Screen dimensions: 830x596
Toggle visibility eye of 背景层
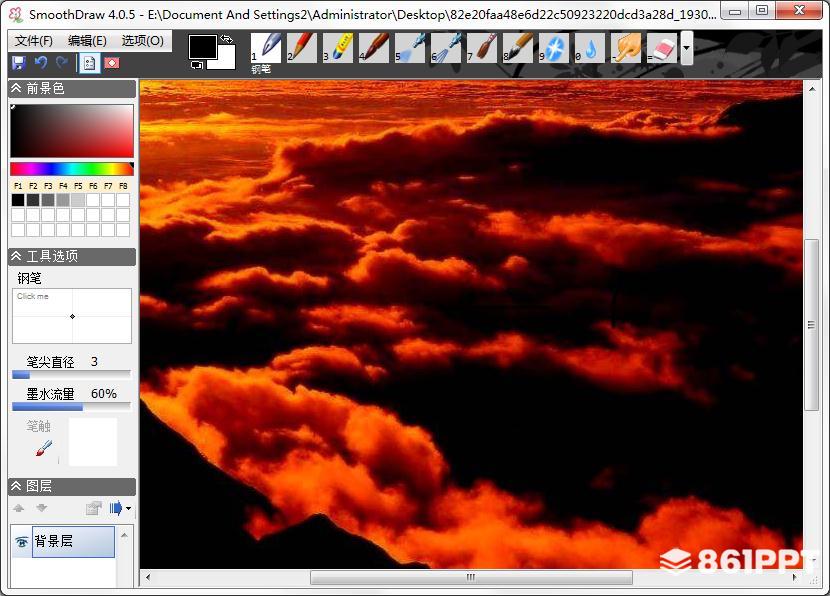[x=22, y=541]
